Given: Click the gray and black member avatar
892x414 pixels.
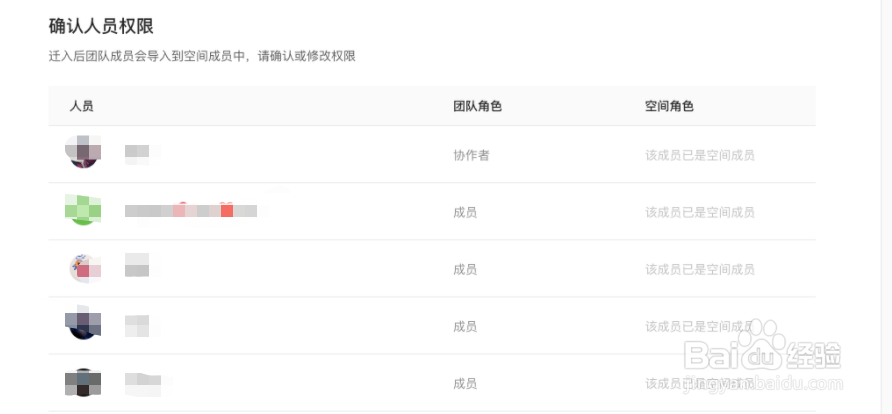Looking at the screenshot, I should pos(83,382).
